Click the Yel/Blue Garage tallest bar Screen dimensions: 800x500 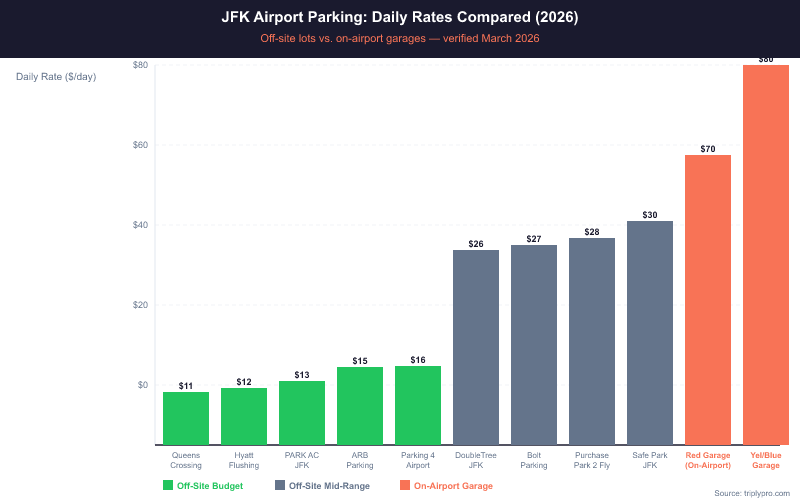(x=766, y=255)
